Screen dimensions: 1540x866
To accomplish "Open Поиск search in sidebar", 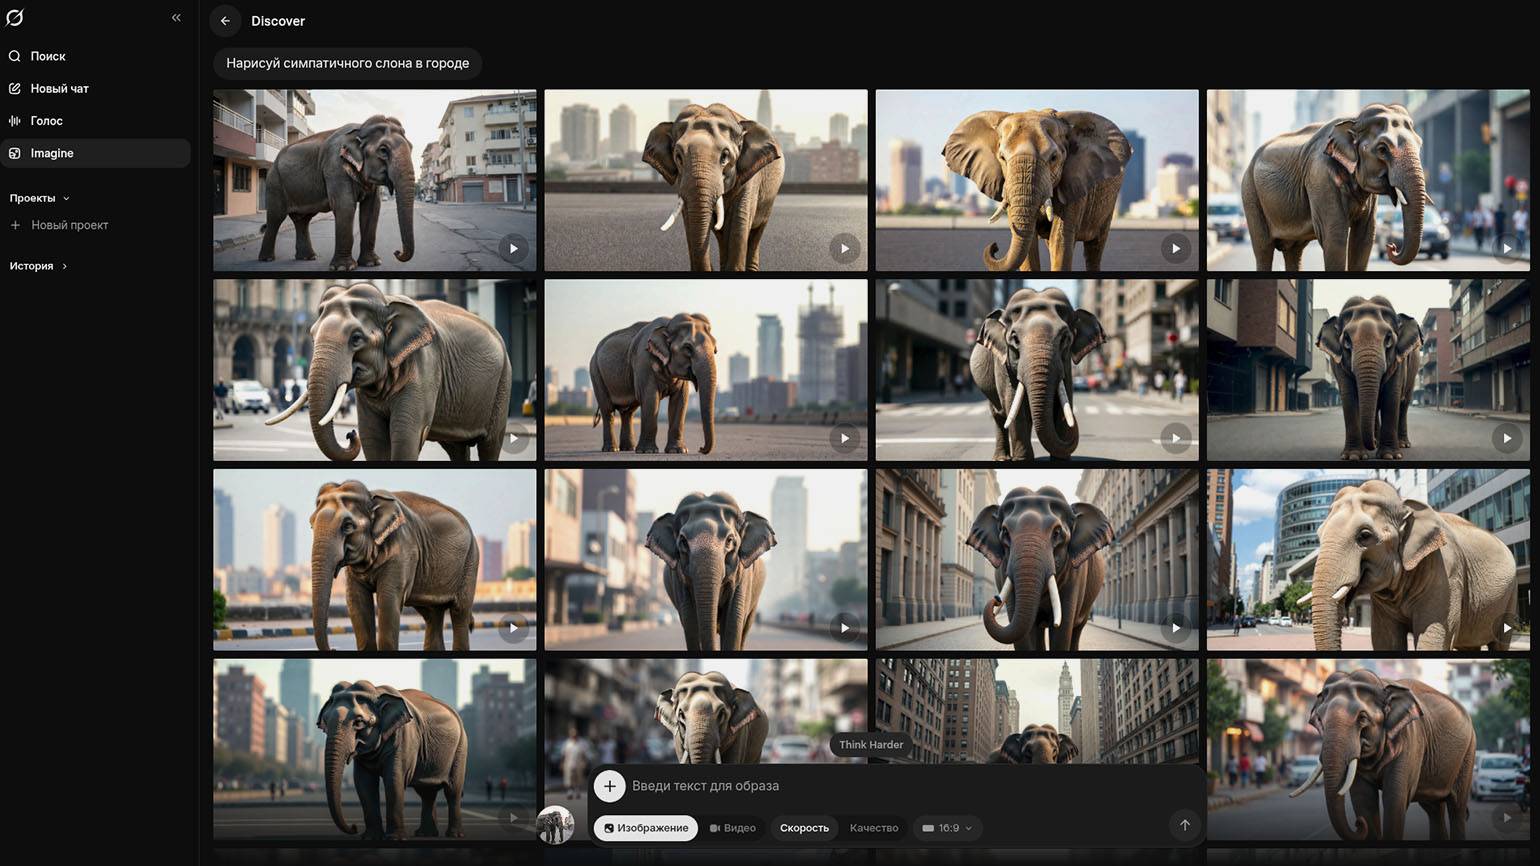I will point(47,57).
